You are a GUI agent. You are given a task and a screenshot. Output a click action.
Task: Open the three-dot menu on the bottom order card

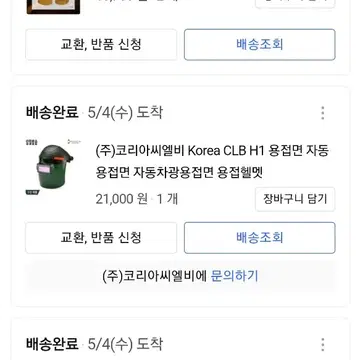(322, 344)
